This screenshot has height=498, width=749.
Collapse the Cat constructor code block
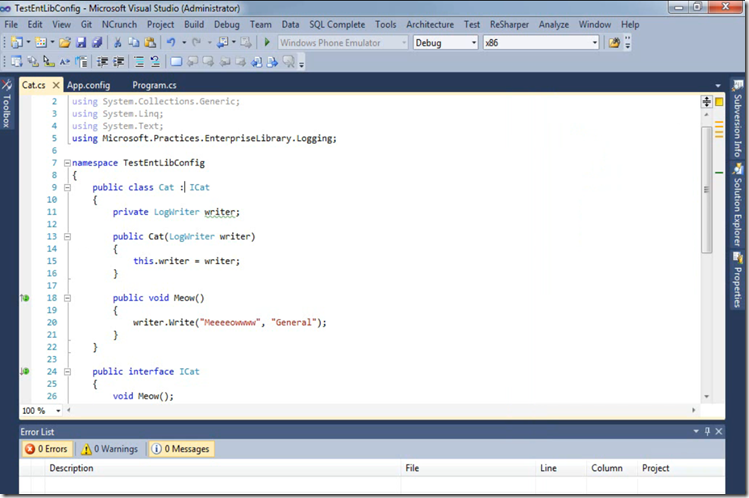(67, 237)
